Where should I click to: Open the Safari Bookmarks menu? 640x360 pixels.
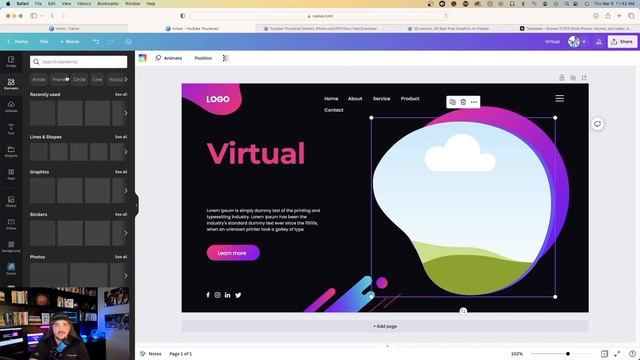tap(108, 4)
